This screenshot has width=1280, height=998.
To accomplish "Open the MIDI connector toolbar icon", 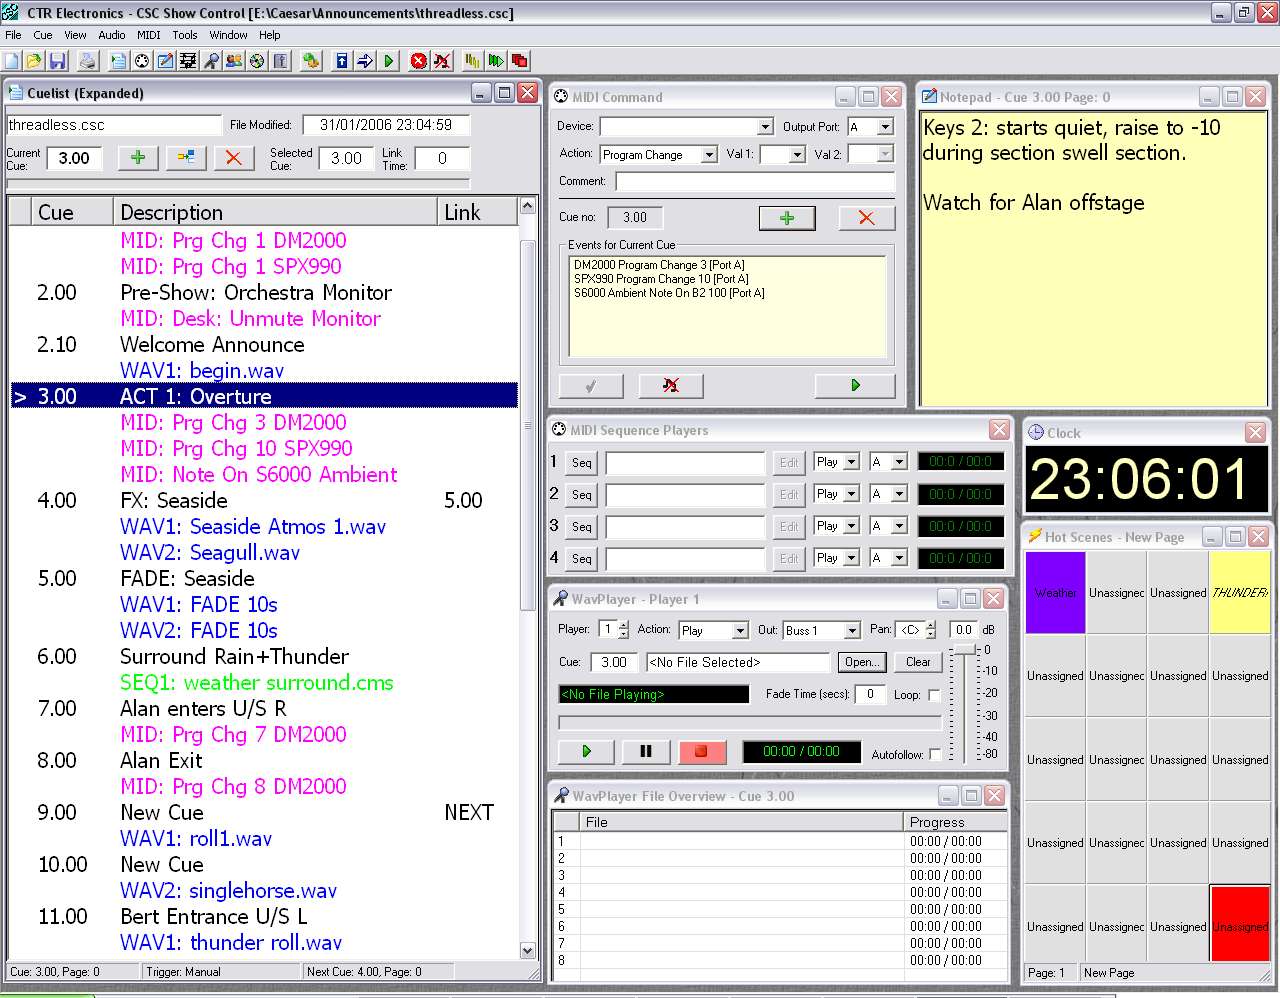I will (x=142, y=61).
